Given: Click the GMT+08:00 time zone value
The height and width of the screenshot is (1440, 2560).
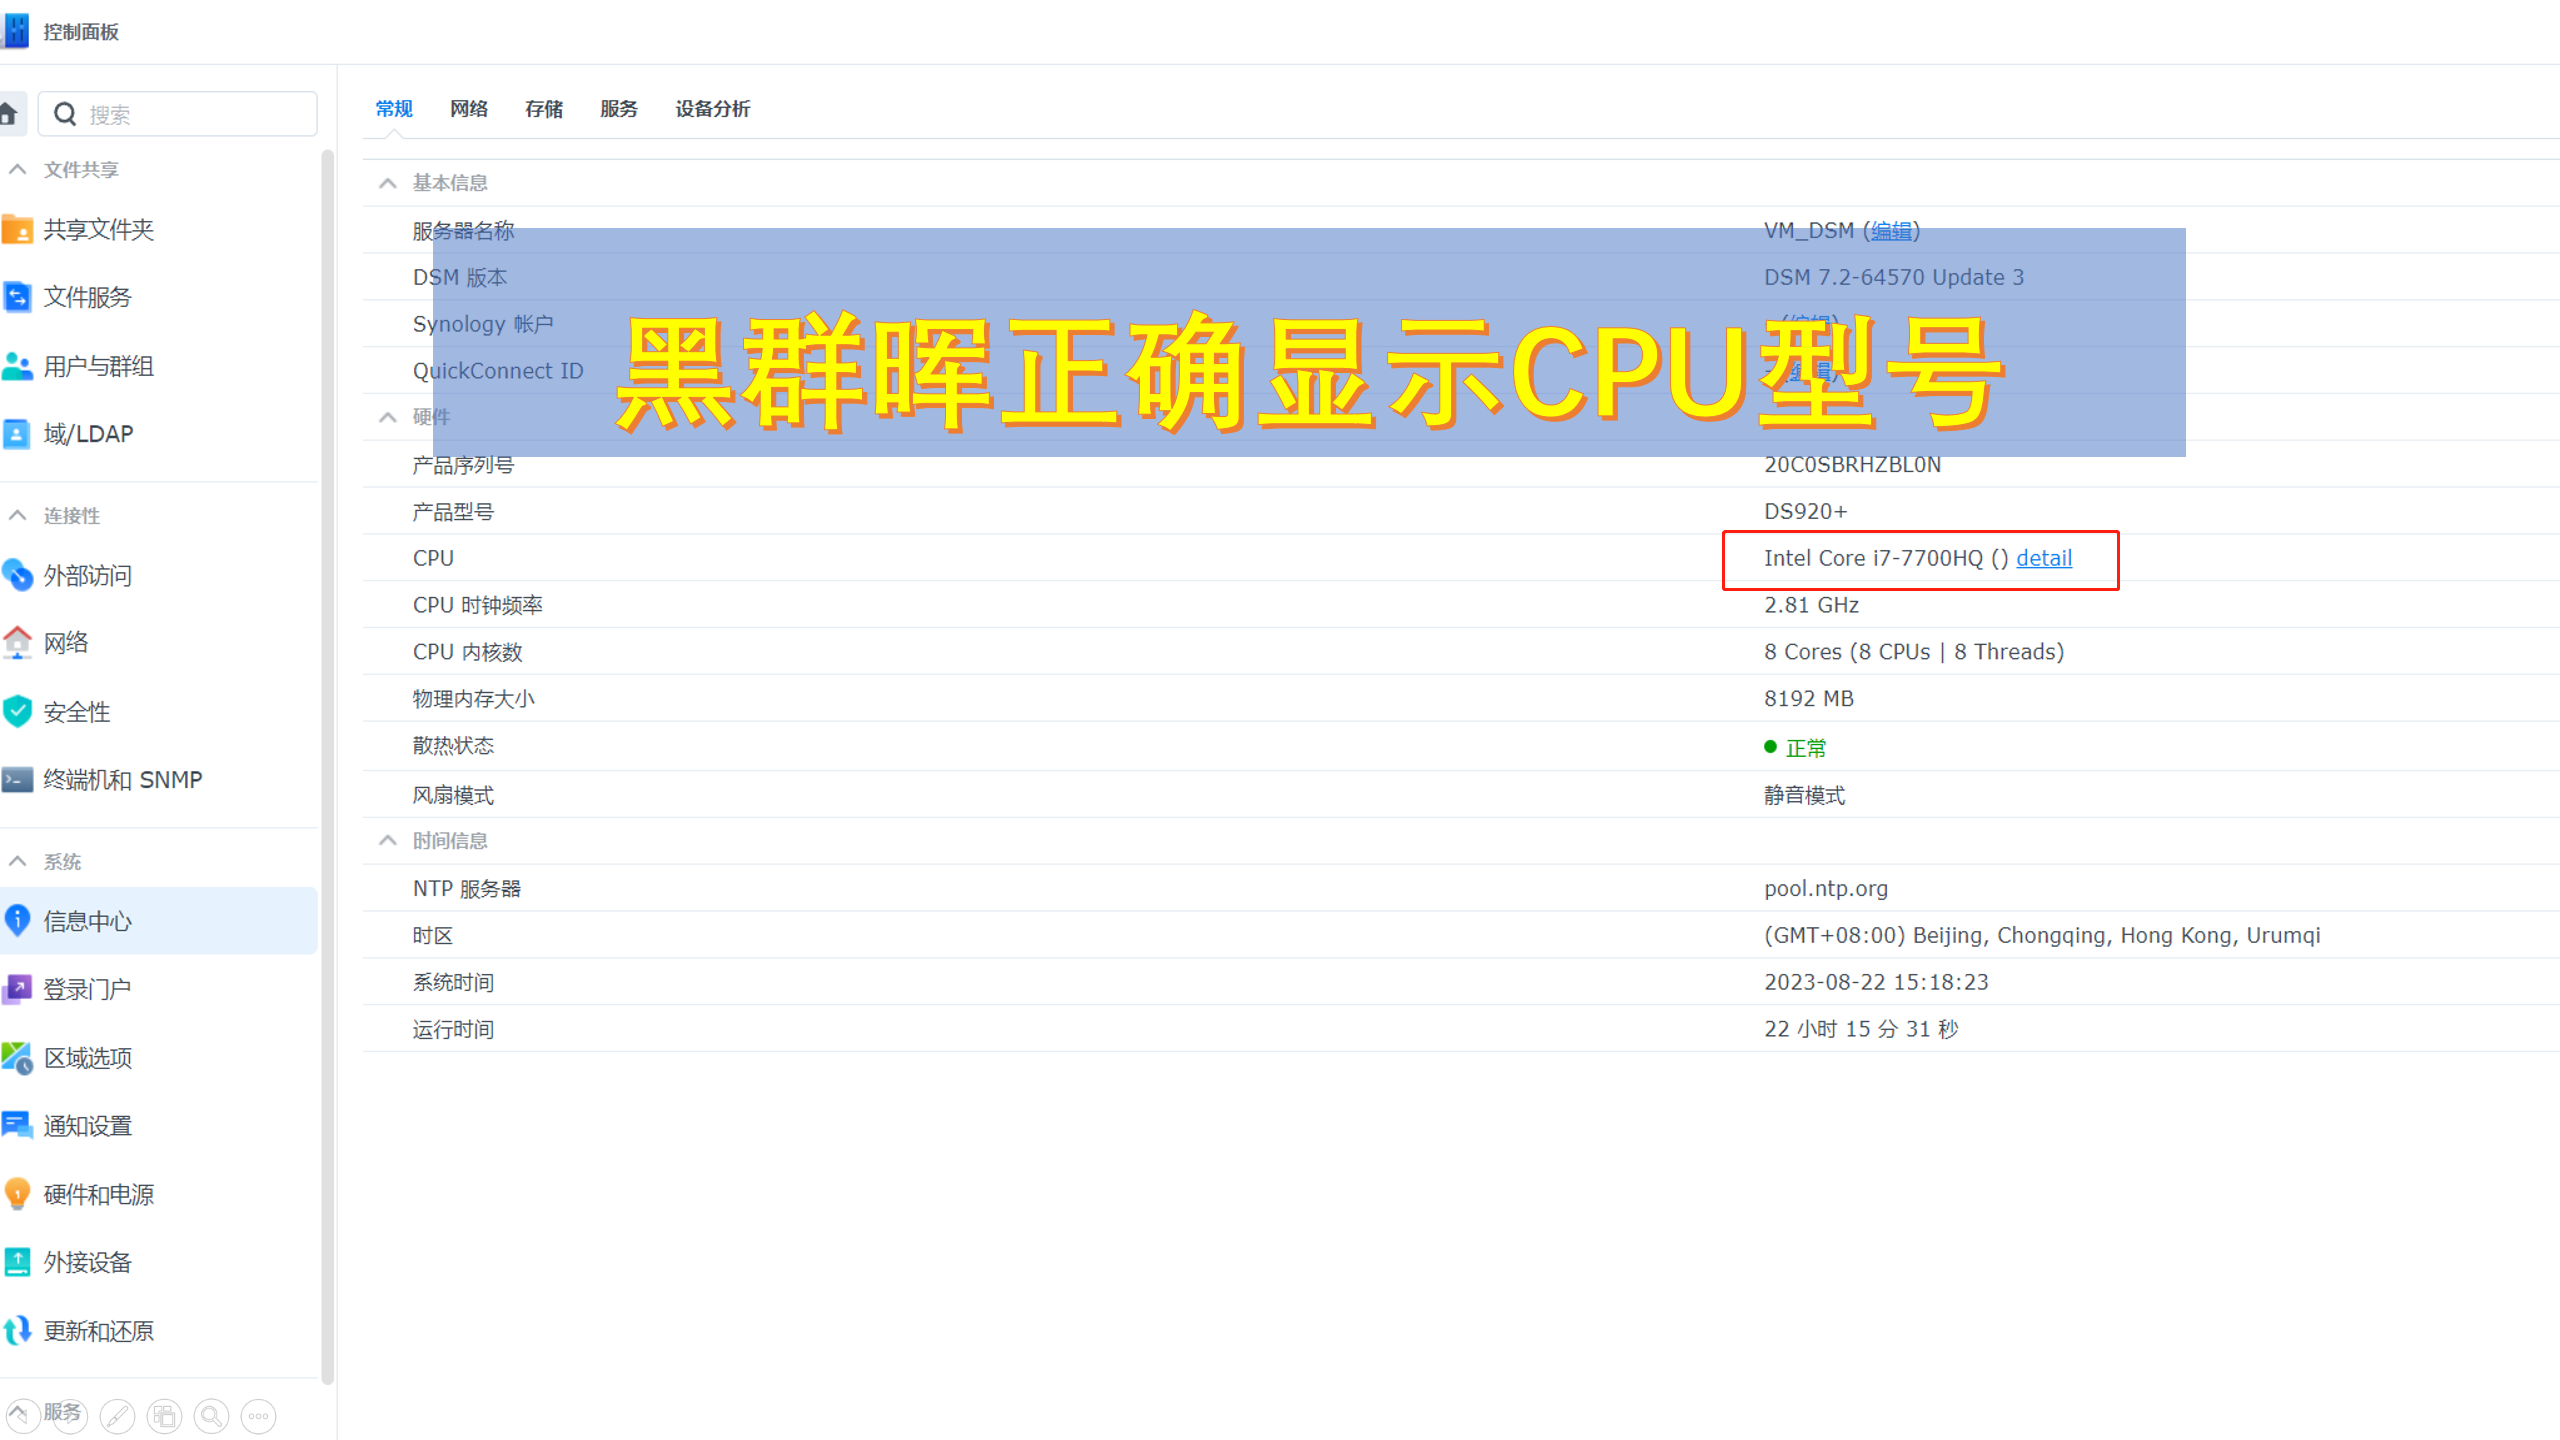Looking at the screenshot, I should tap(2042, 936).
